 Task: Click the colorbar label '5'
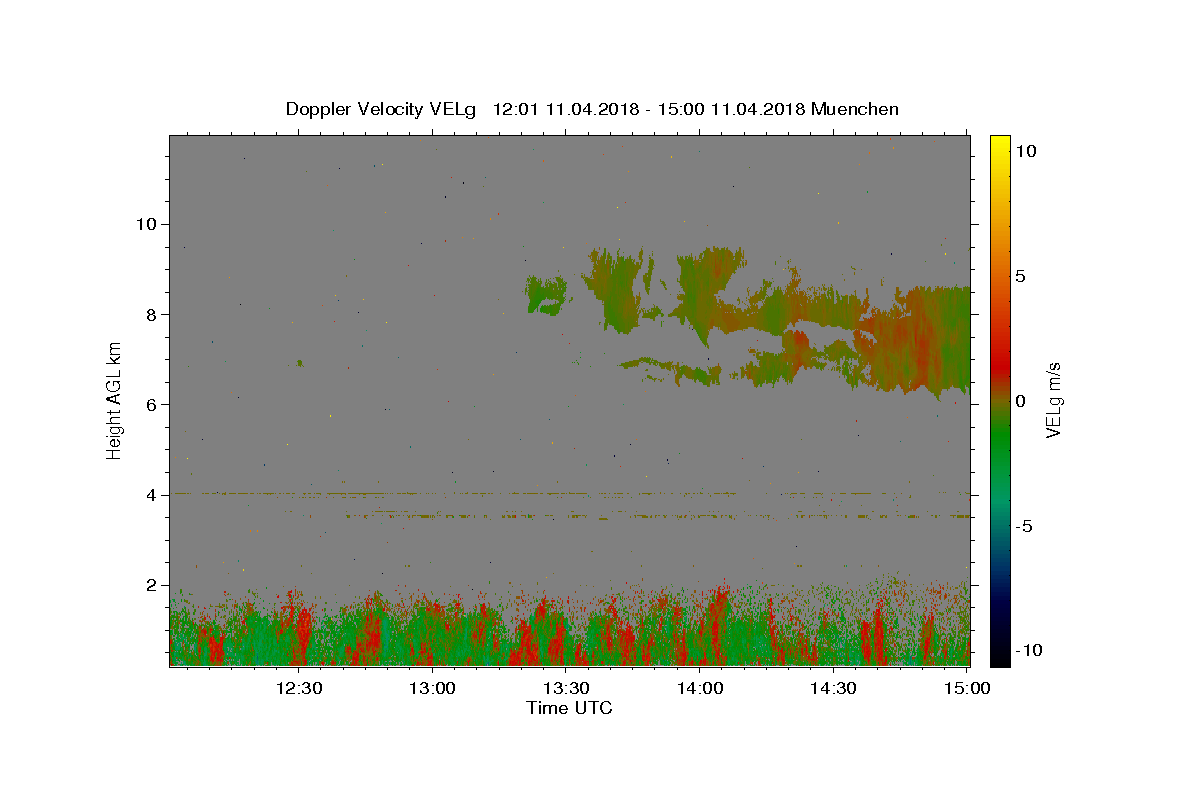[x=1020, y=276]
